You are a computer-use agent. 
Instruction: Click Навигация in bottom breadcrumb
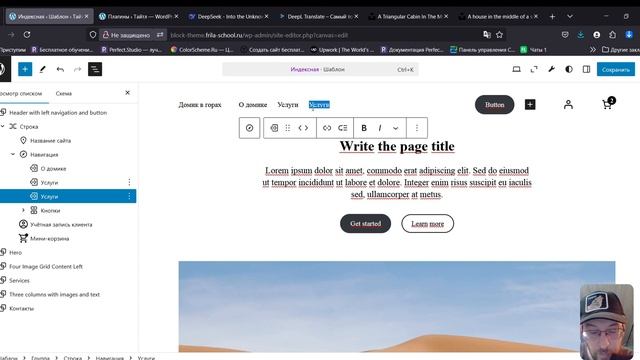(109, 358)
